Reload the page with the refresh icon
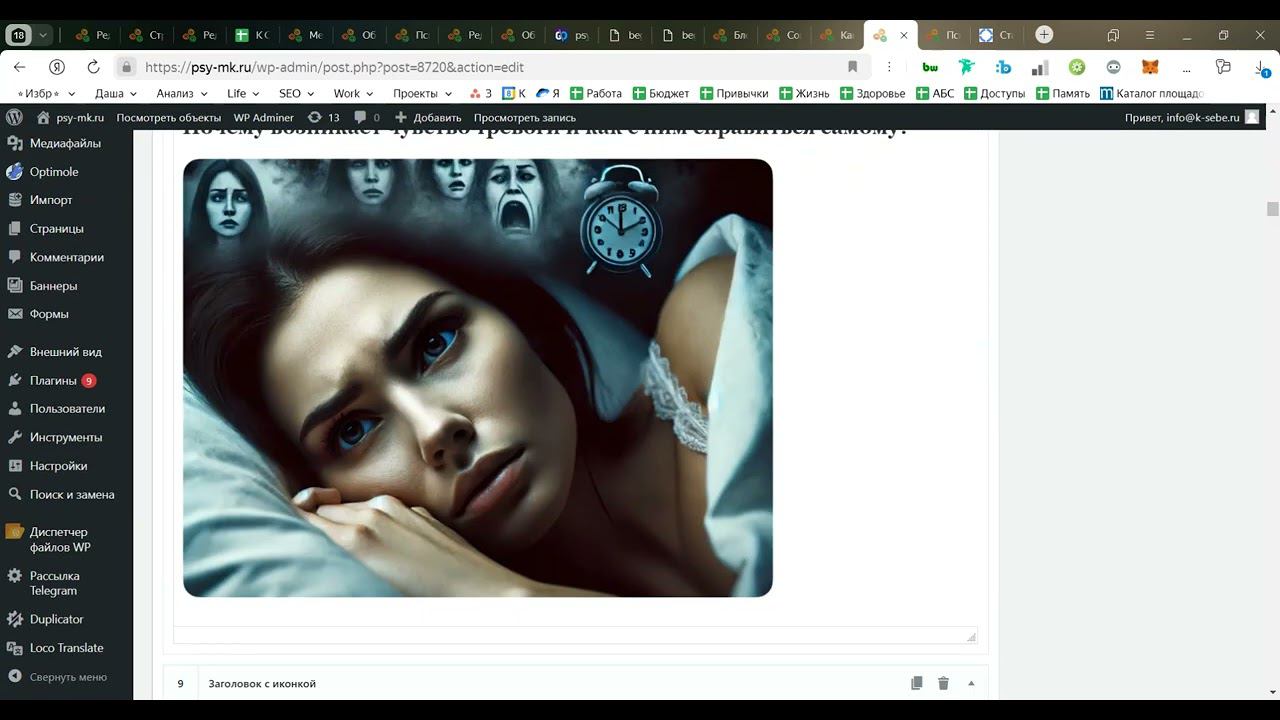The image size is (1280, 720). pos(93,67)
